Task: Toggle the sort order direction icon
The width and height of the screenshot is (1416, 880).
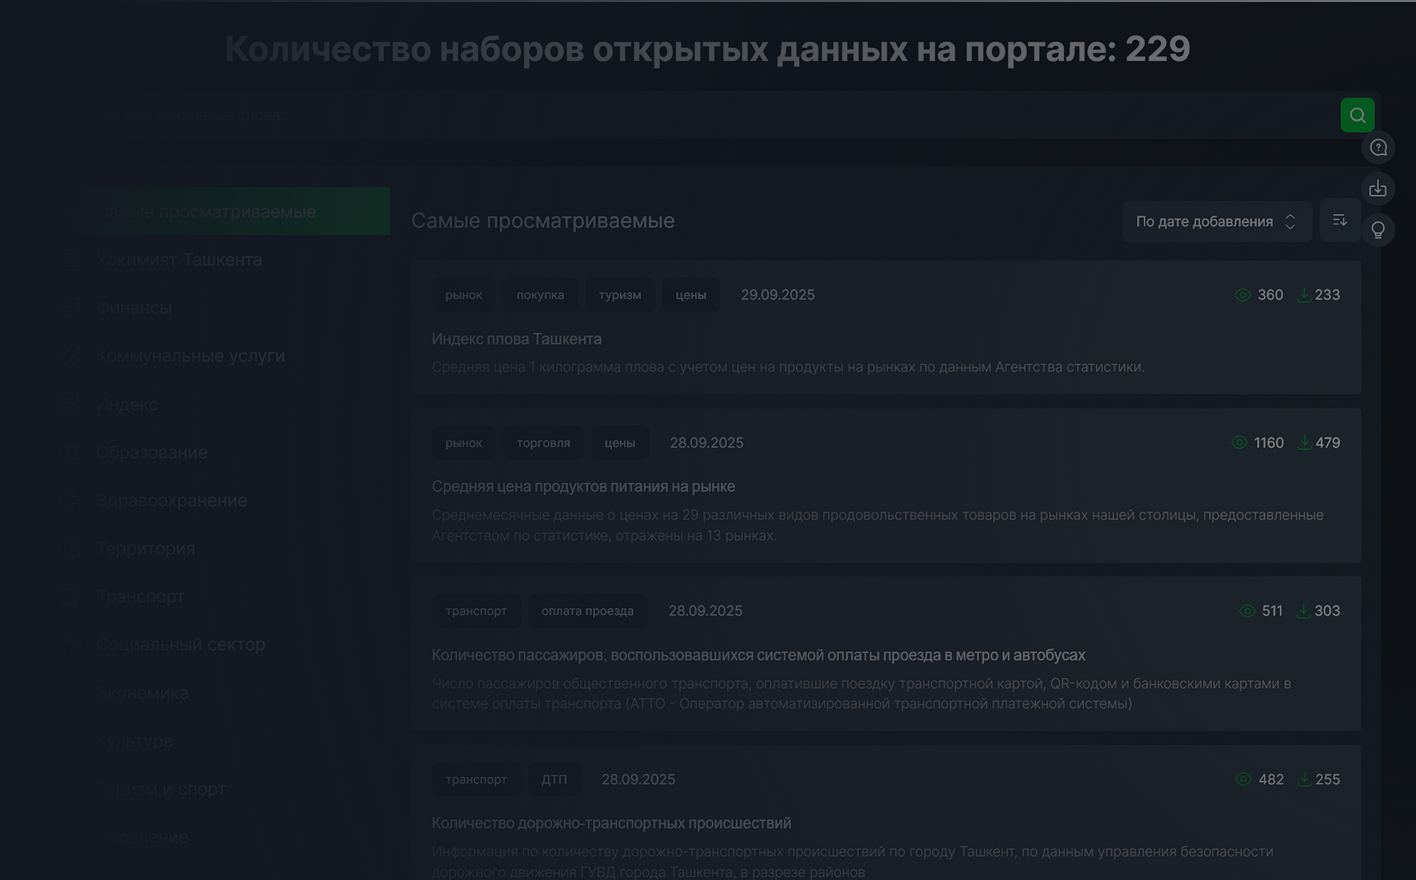Action: [x=1340, y=220]
